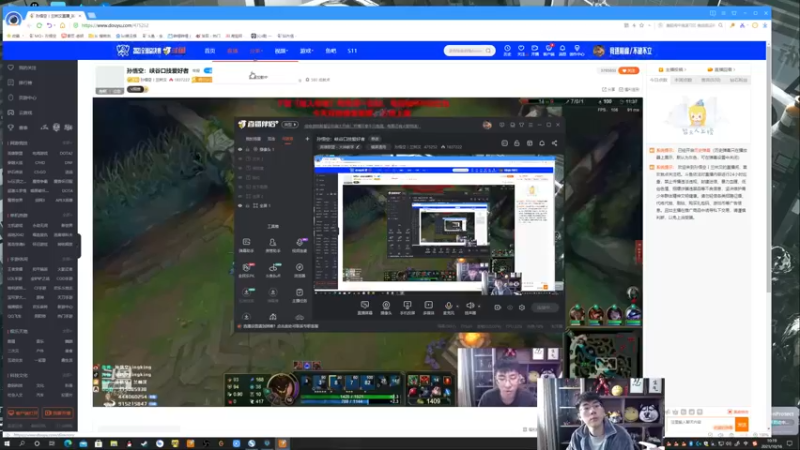
Task: Open the toolbox tool with the purple badge
Action: (x=299, y=244)
